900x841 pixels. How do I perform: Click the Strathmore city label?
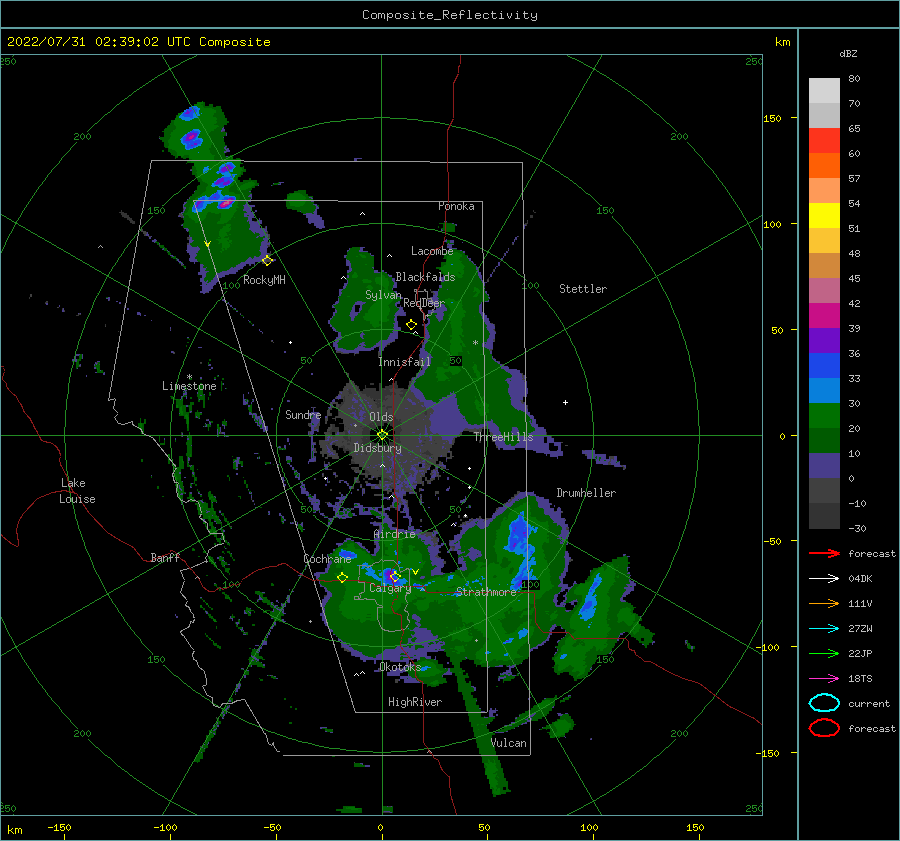(486, 592)
